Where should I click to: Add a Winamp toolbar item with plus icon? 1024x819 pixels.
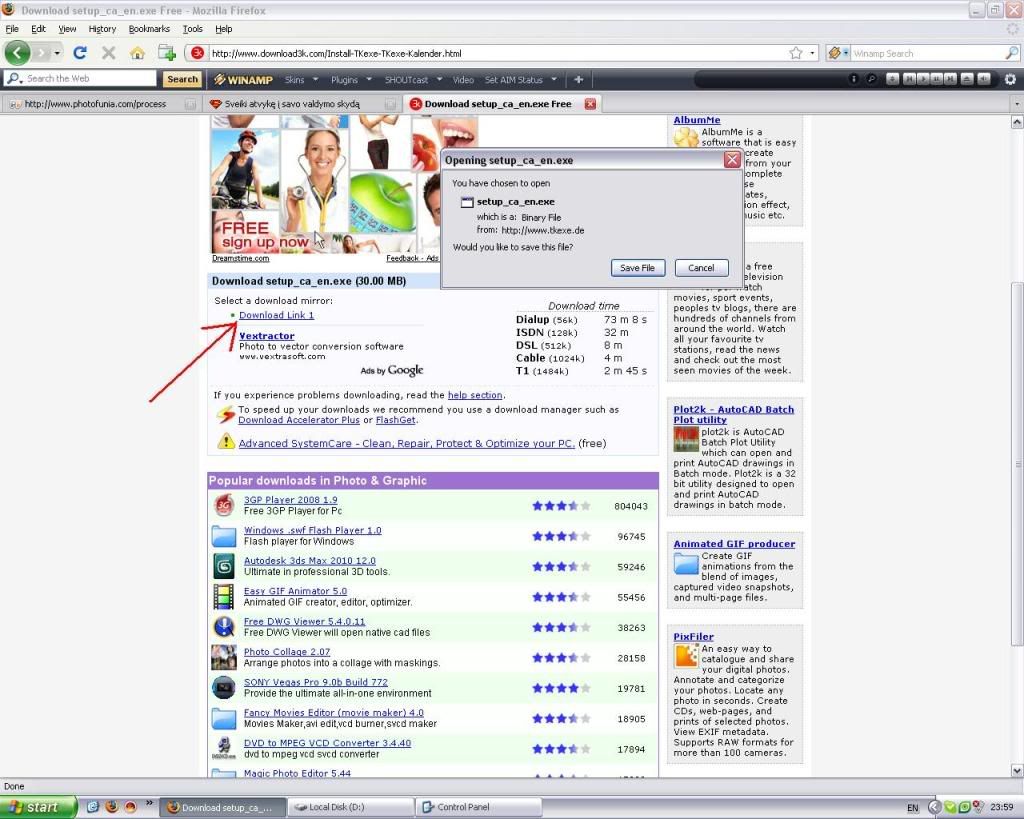[x=578, y=80]
